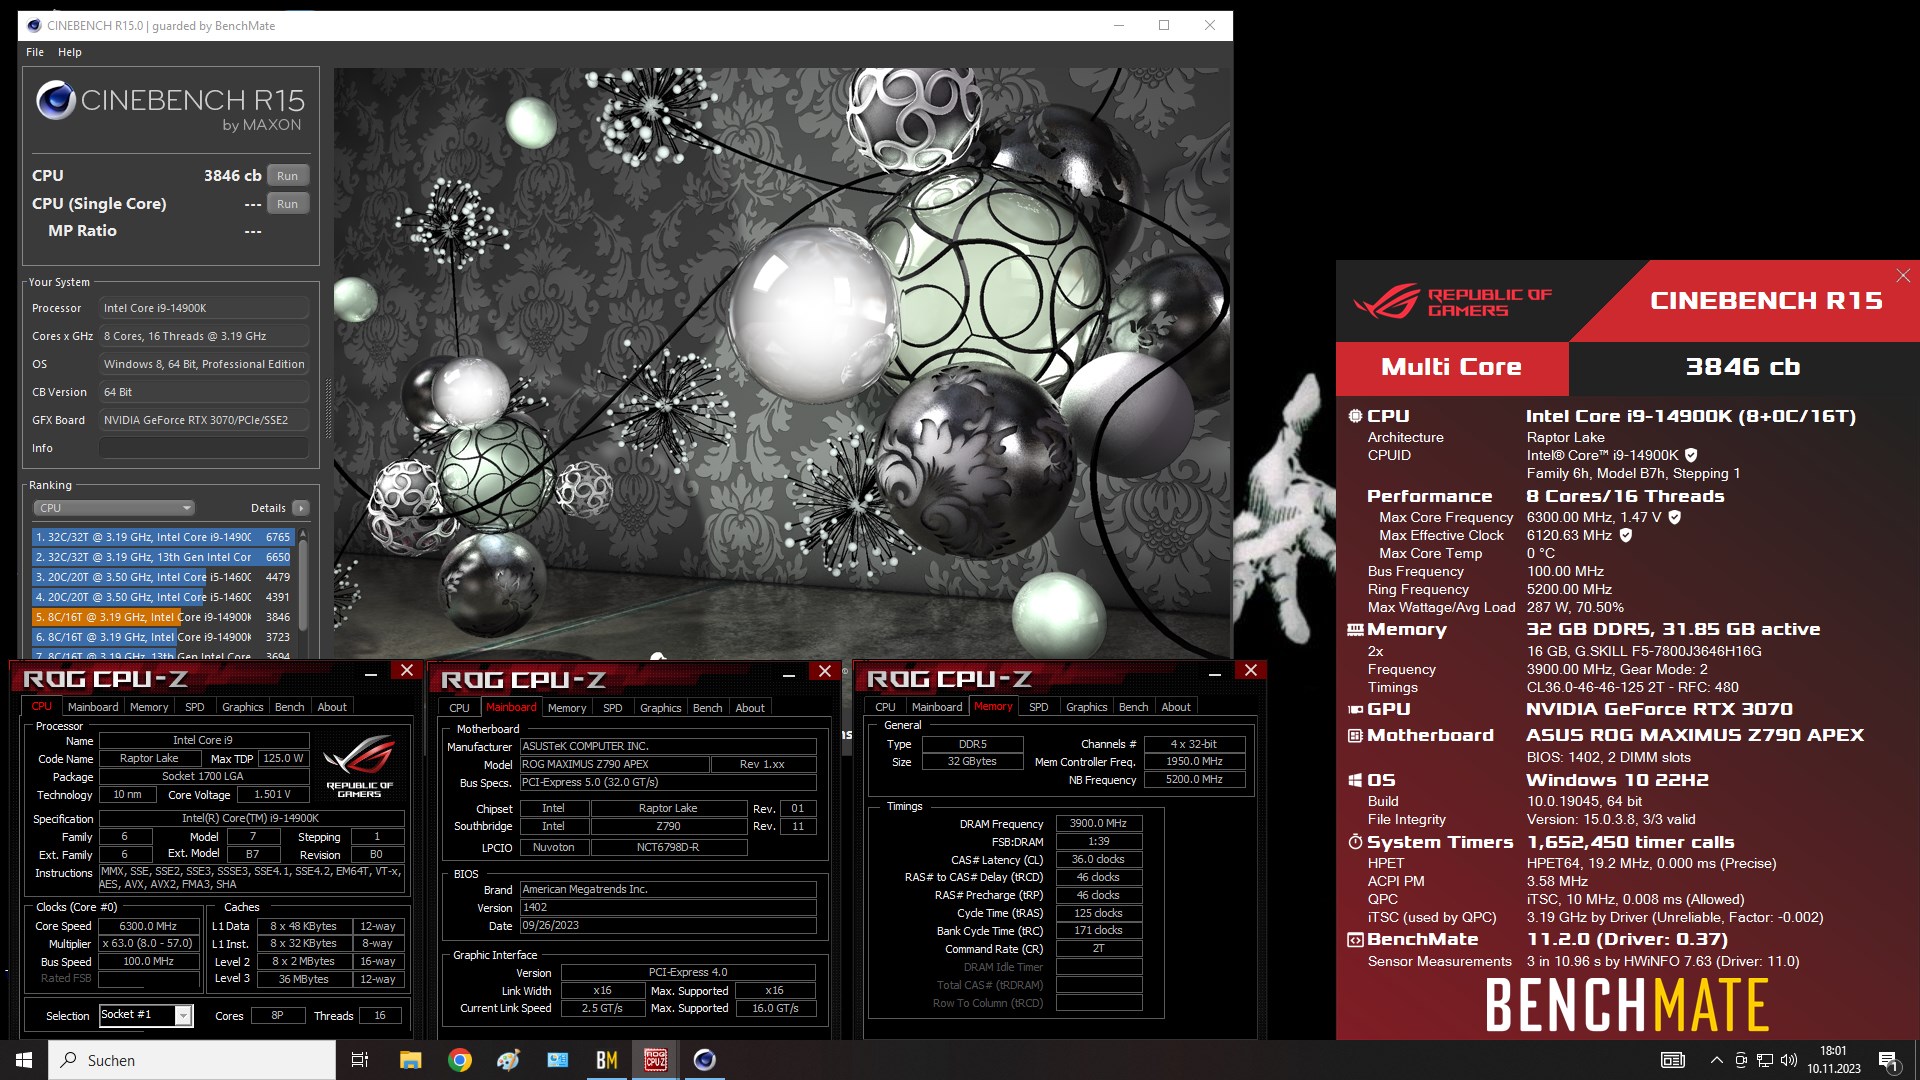The height and width of the screenshot is (1080, 1920).
Task: Close the left ROG CPU-Z window
Action: [x=406, y=671]
